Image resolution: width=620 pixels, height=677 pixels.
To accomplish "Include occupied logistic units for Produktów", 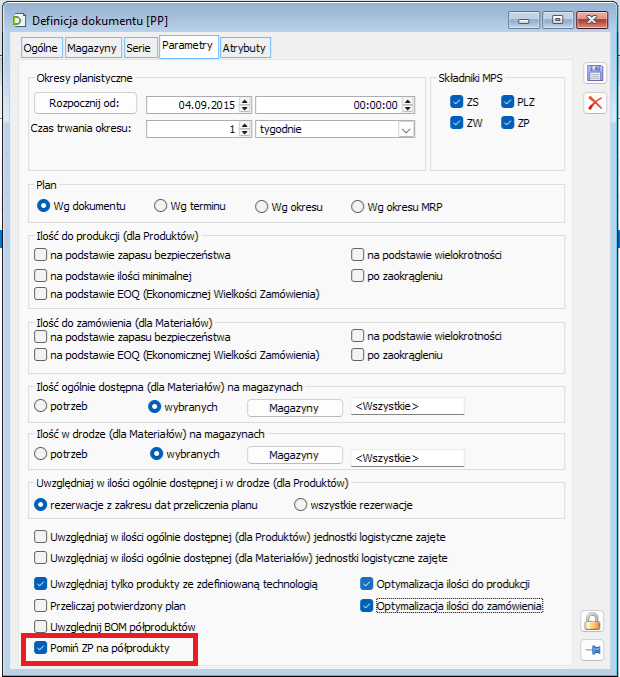I will click(x=41, y=537).
